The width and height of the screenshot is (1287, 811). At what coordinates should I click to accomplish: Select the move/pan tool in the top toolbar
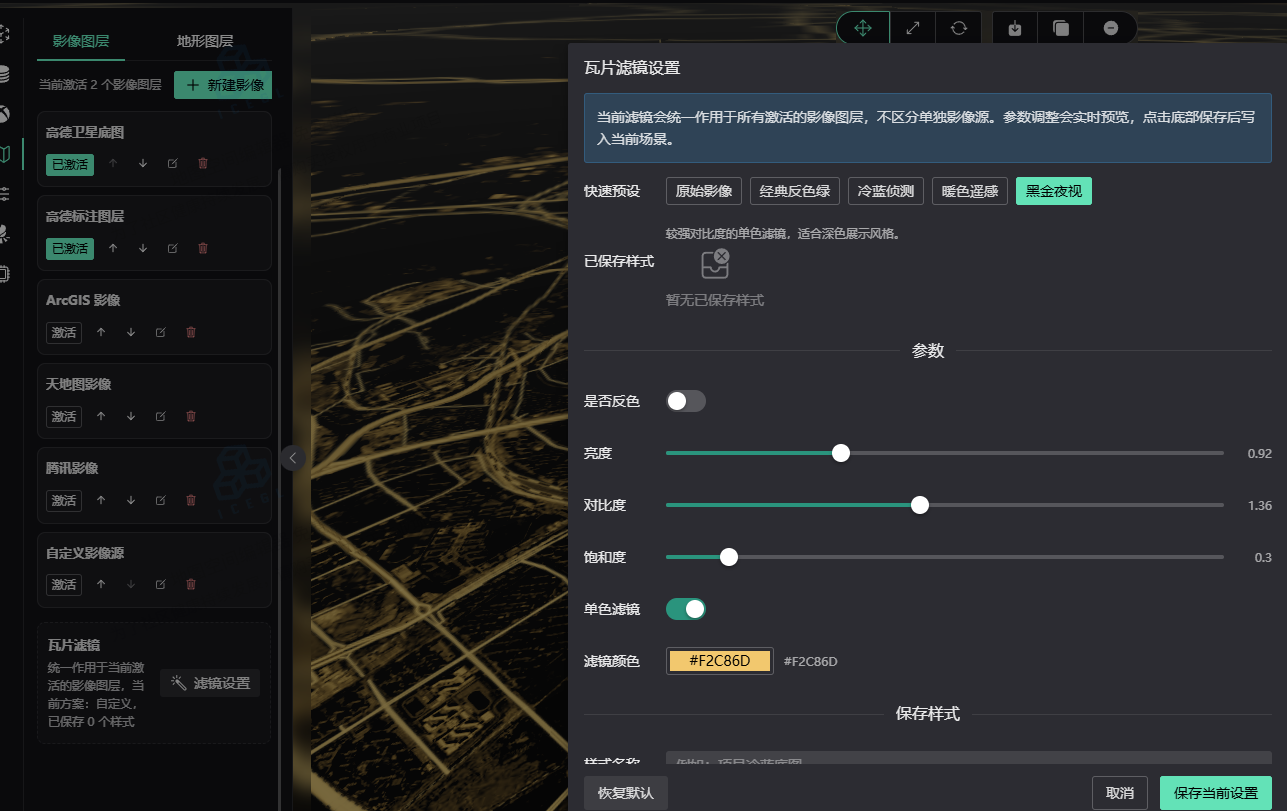pyautogui.click(x=862, y=28)
